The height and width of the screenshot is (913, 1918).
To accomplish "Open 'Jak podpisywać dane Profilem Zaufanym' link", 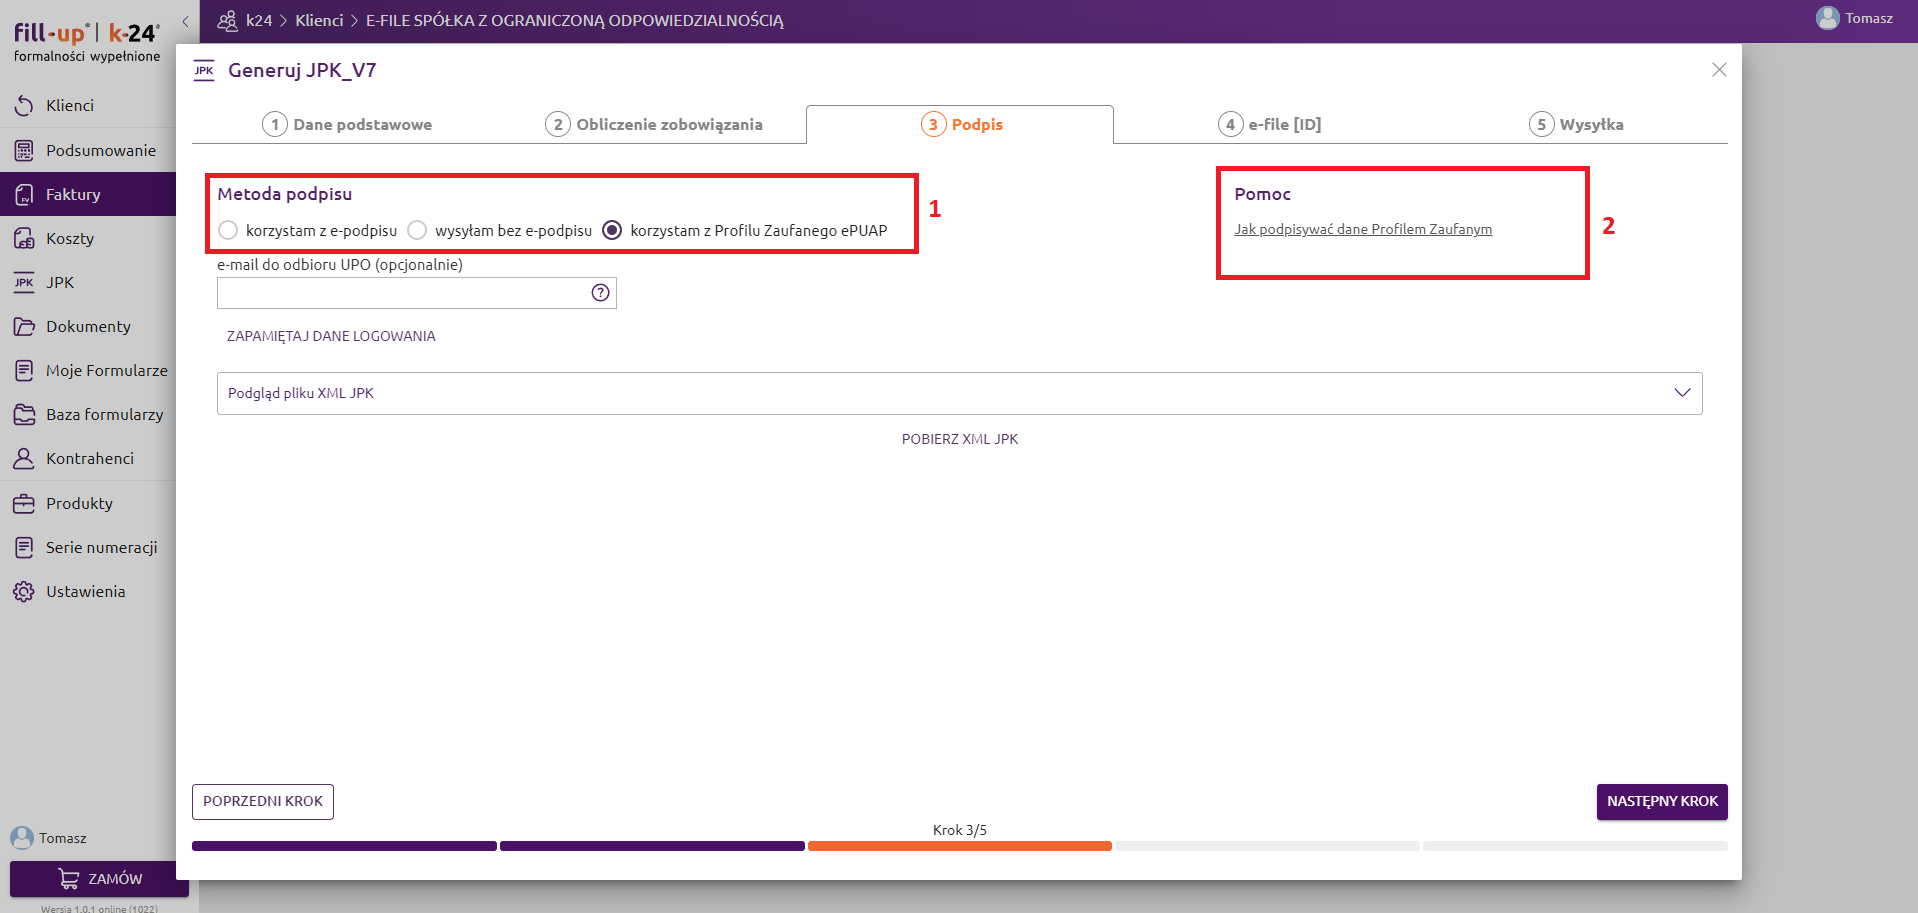I will (1362, 230).
